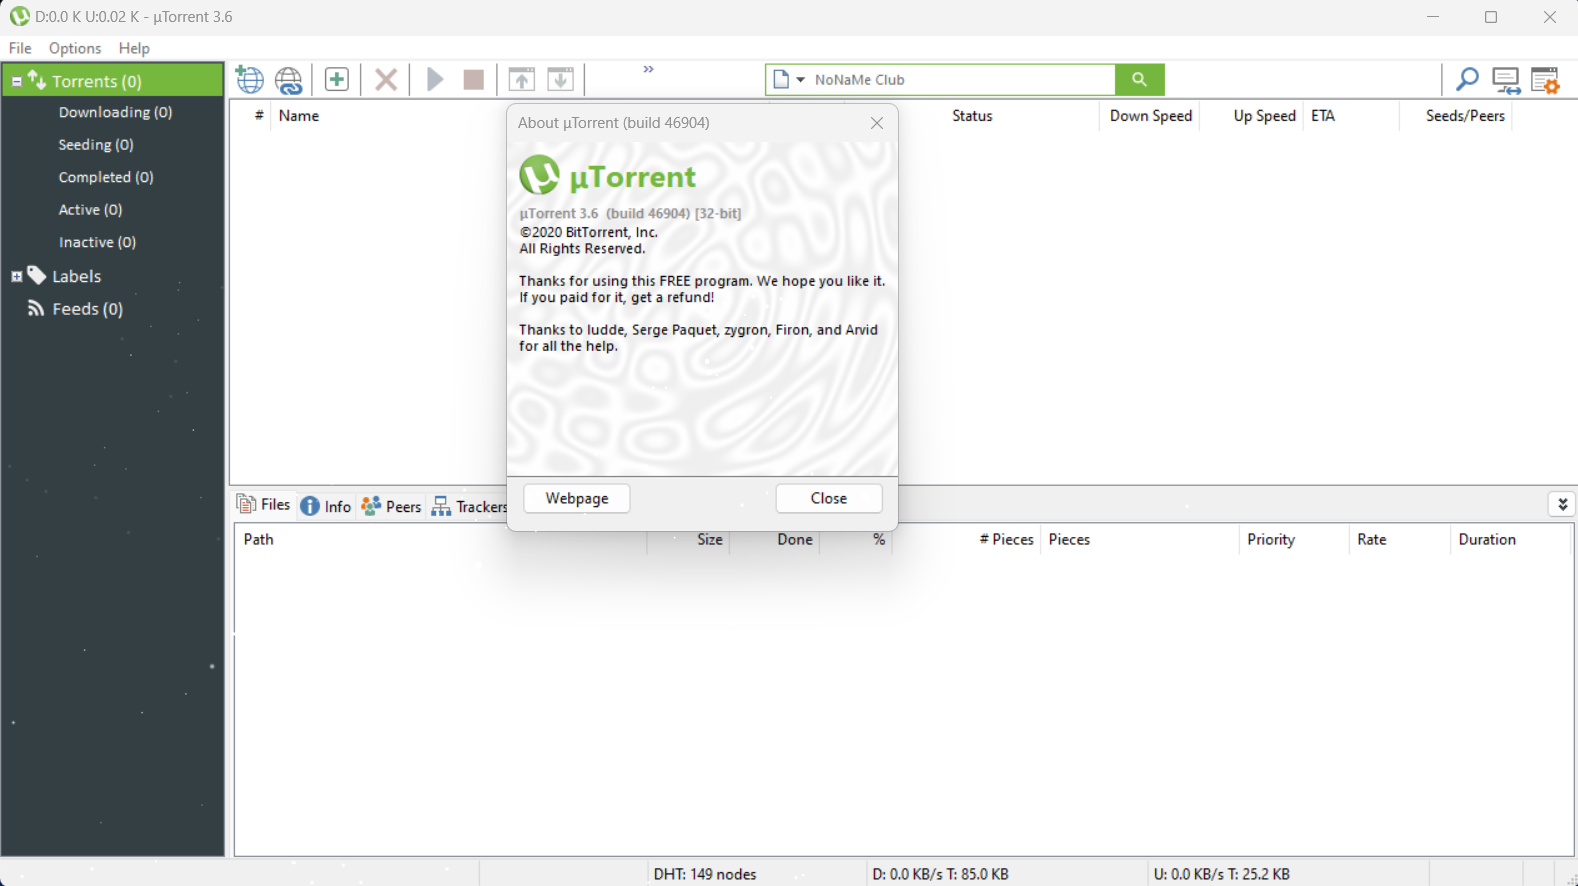Click green search magnifier button
The width and height of the screenshot is (1578, 886).
1139,79
